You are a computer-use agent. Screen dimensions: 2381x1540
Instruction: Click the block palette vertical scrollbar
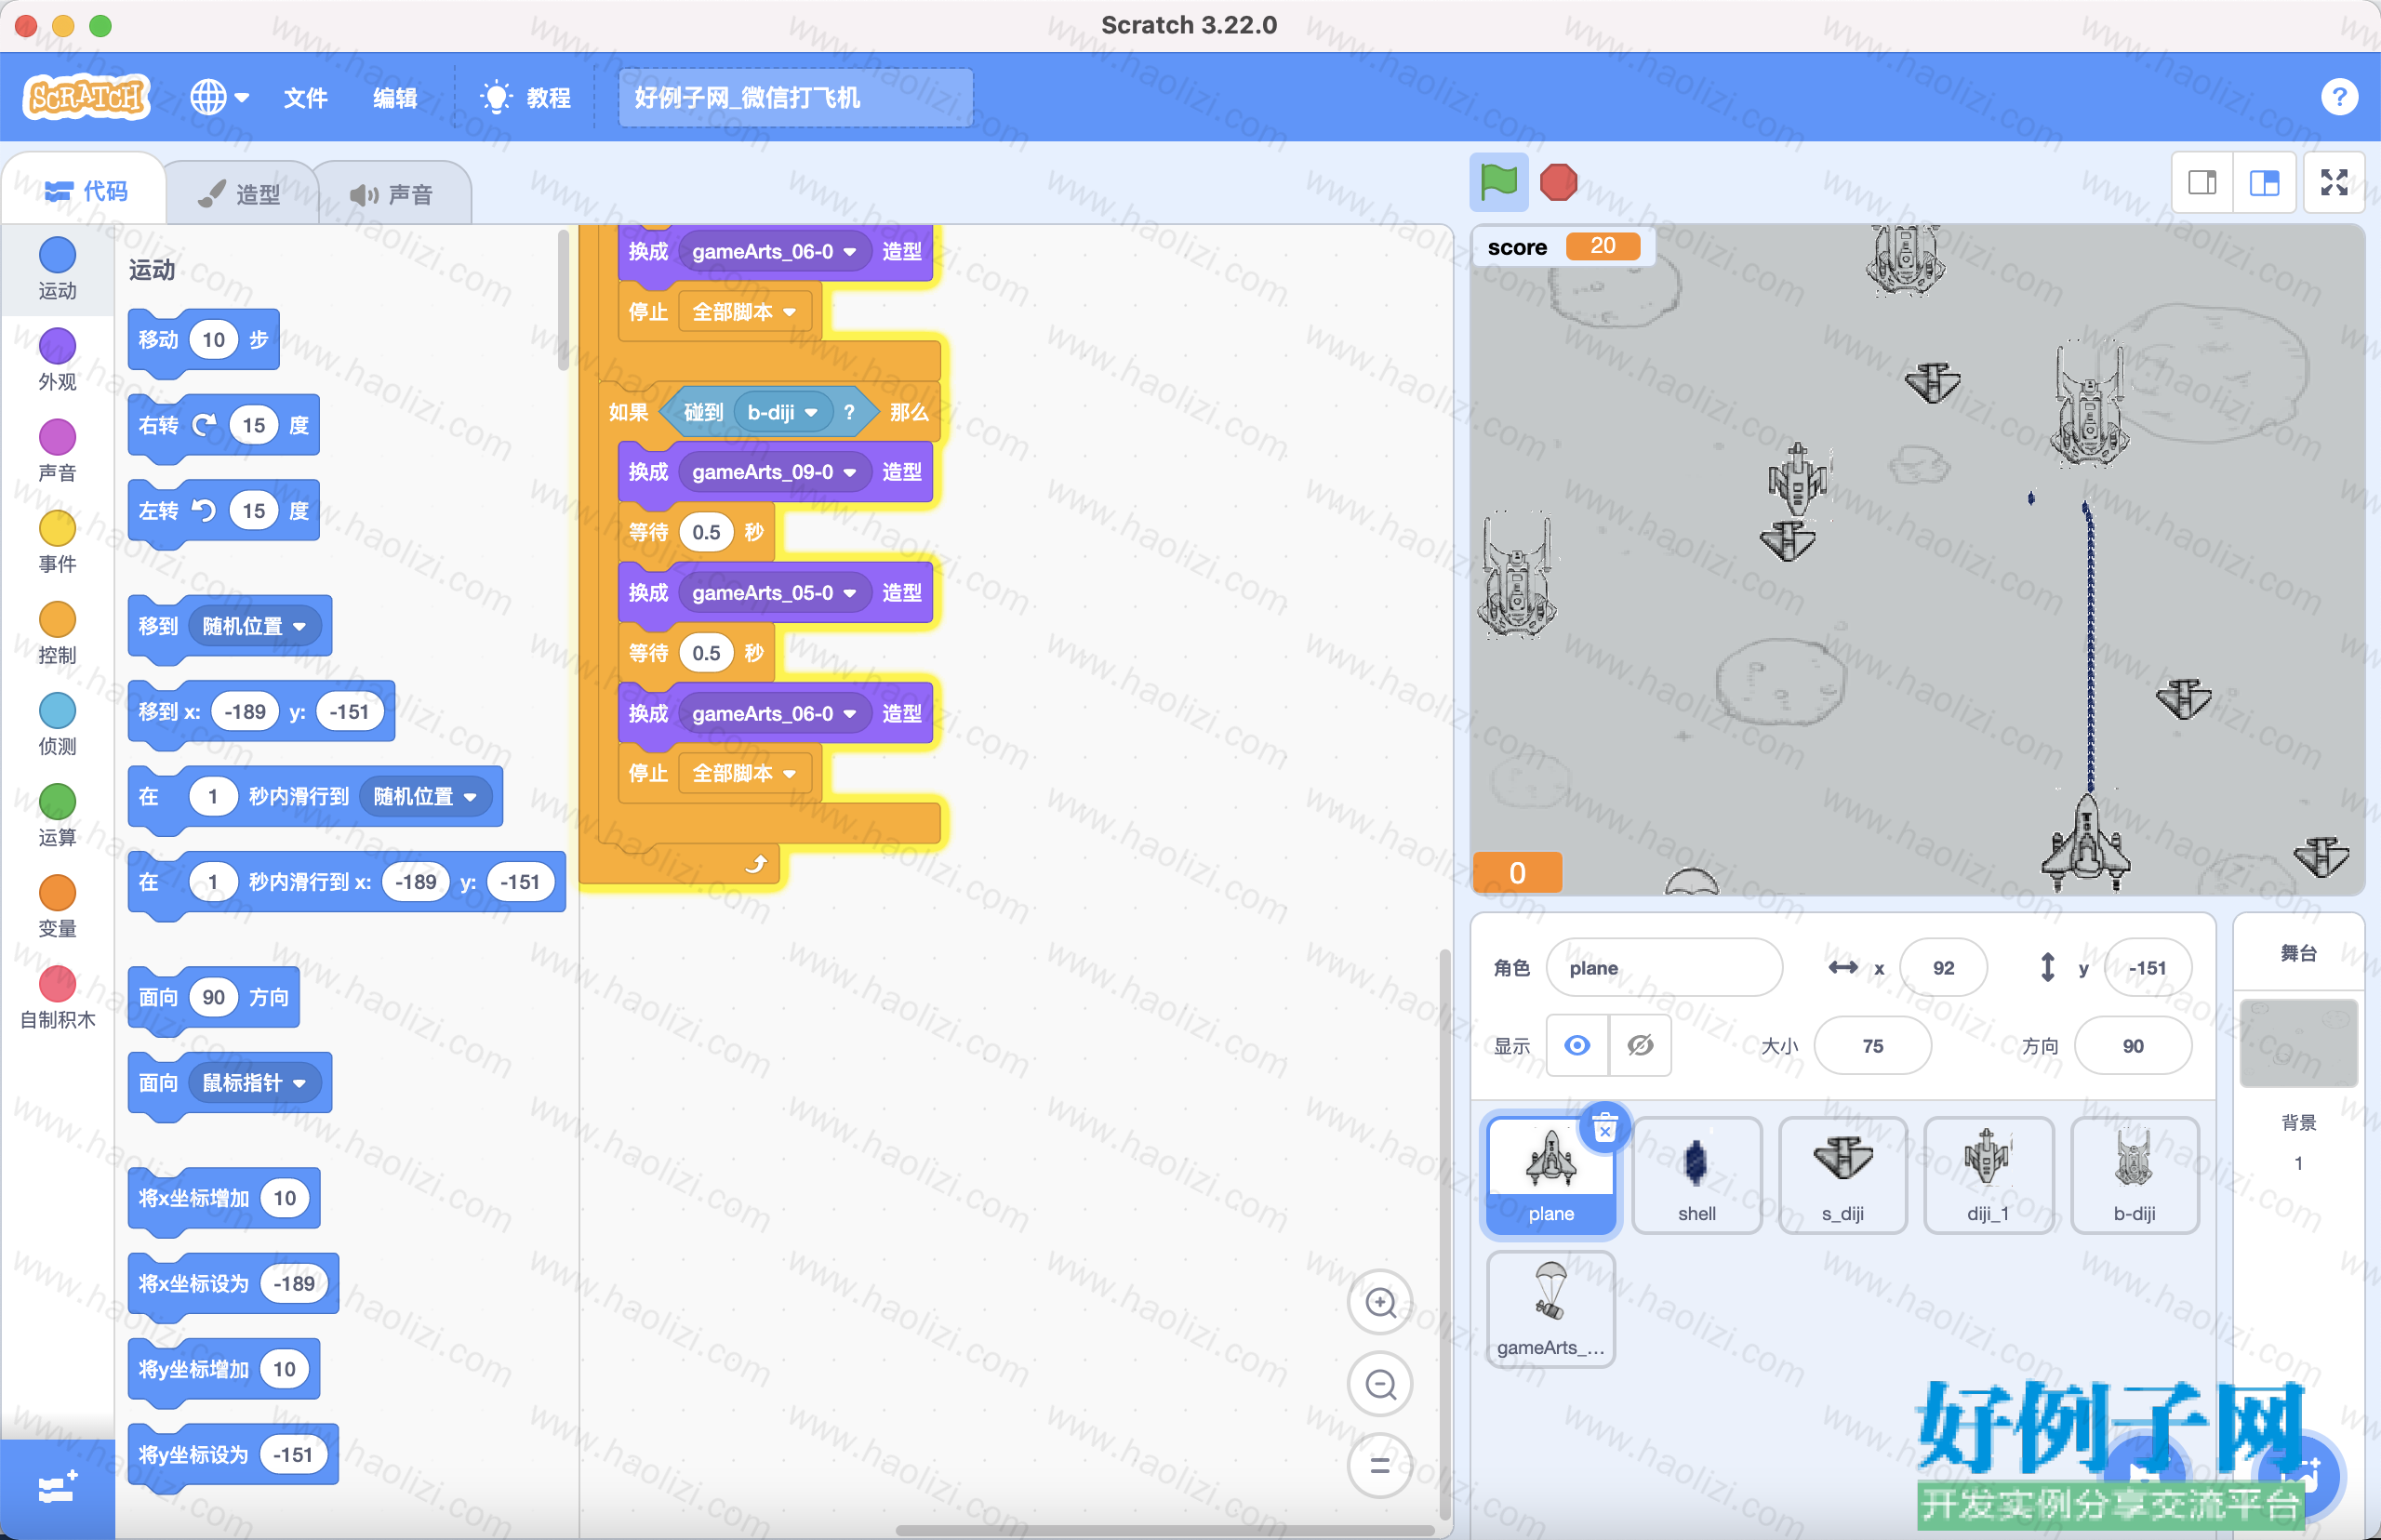coord(563,301)
